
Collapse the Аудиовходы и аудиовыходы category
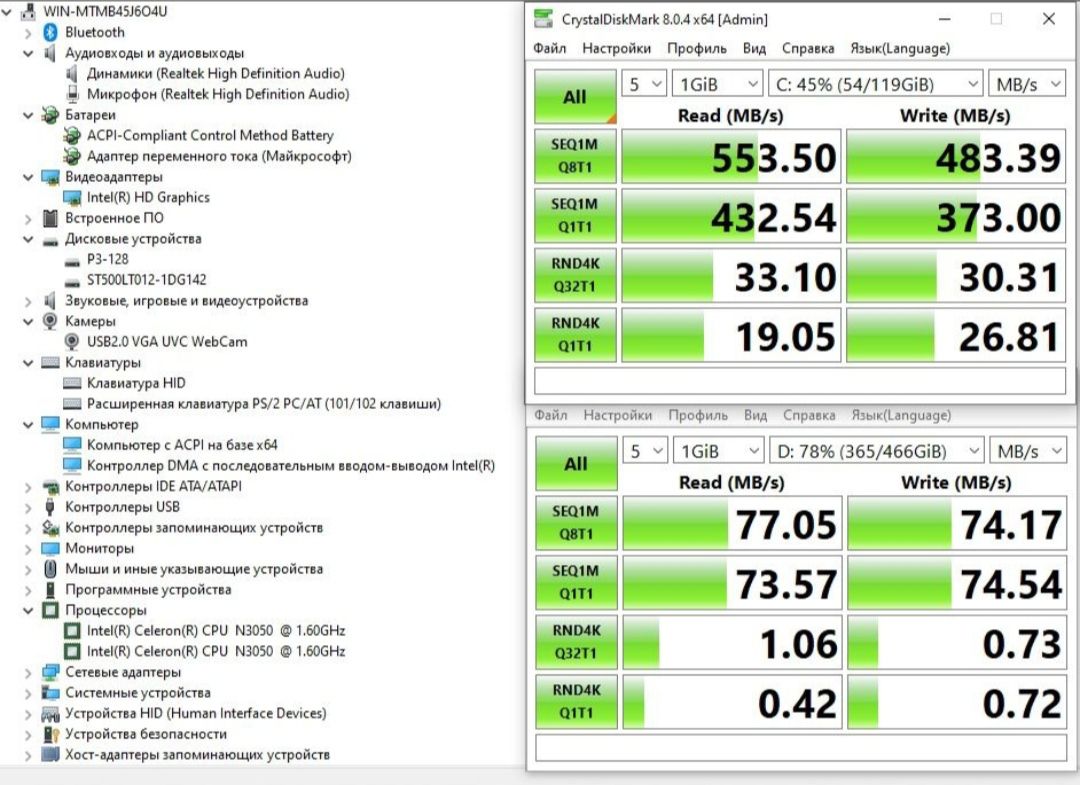click(x=28, y=53)
